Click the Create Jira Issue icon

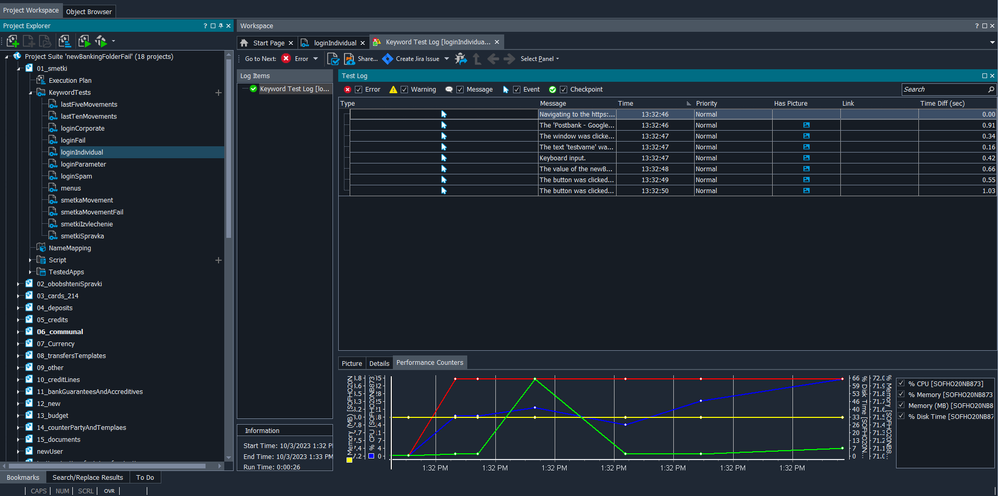tap(388, 59)
